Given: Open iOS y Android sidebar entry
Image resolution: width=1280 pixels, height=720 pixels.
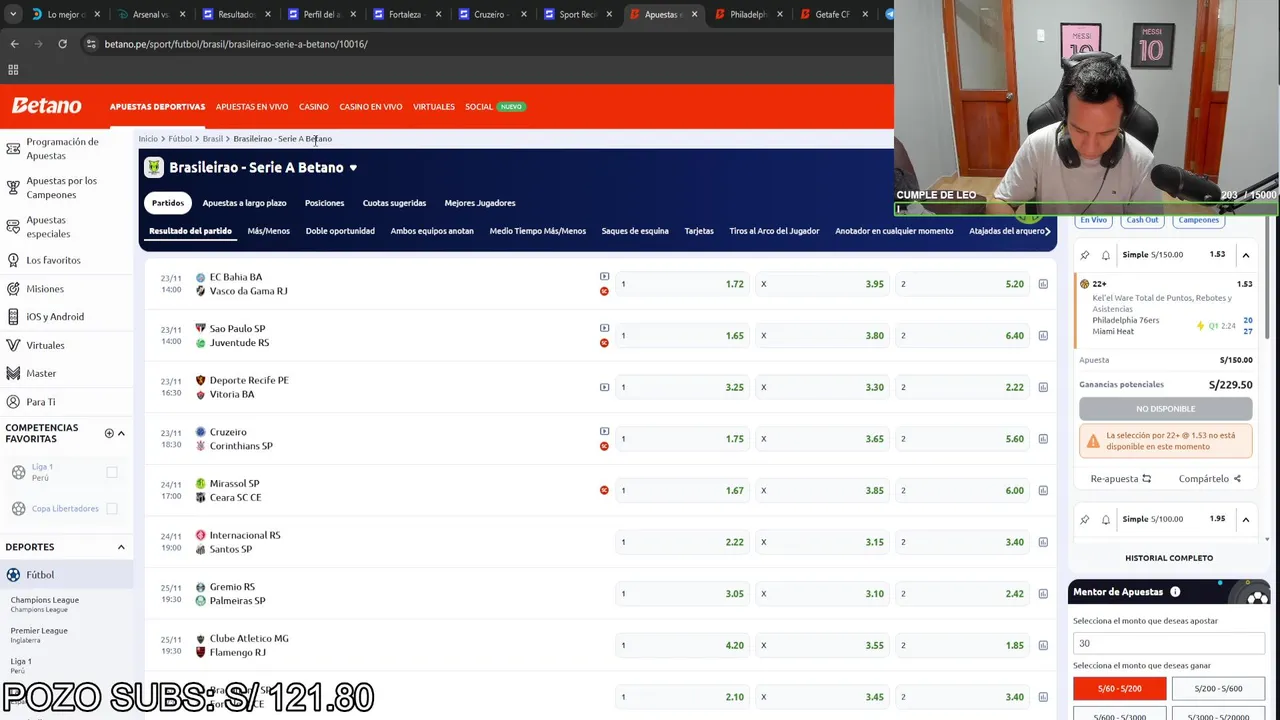Looking at the screenshot, I should click(55, 317).
